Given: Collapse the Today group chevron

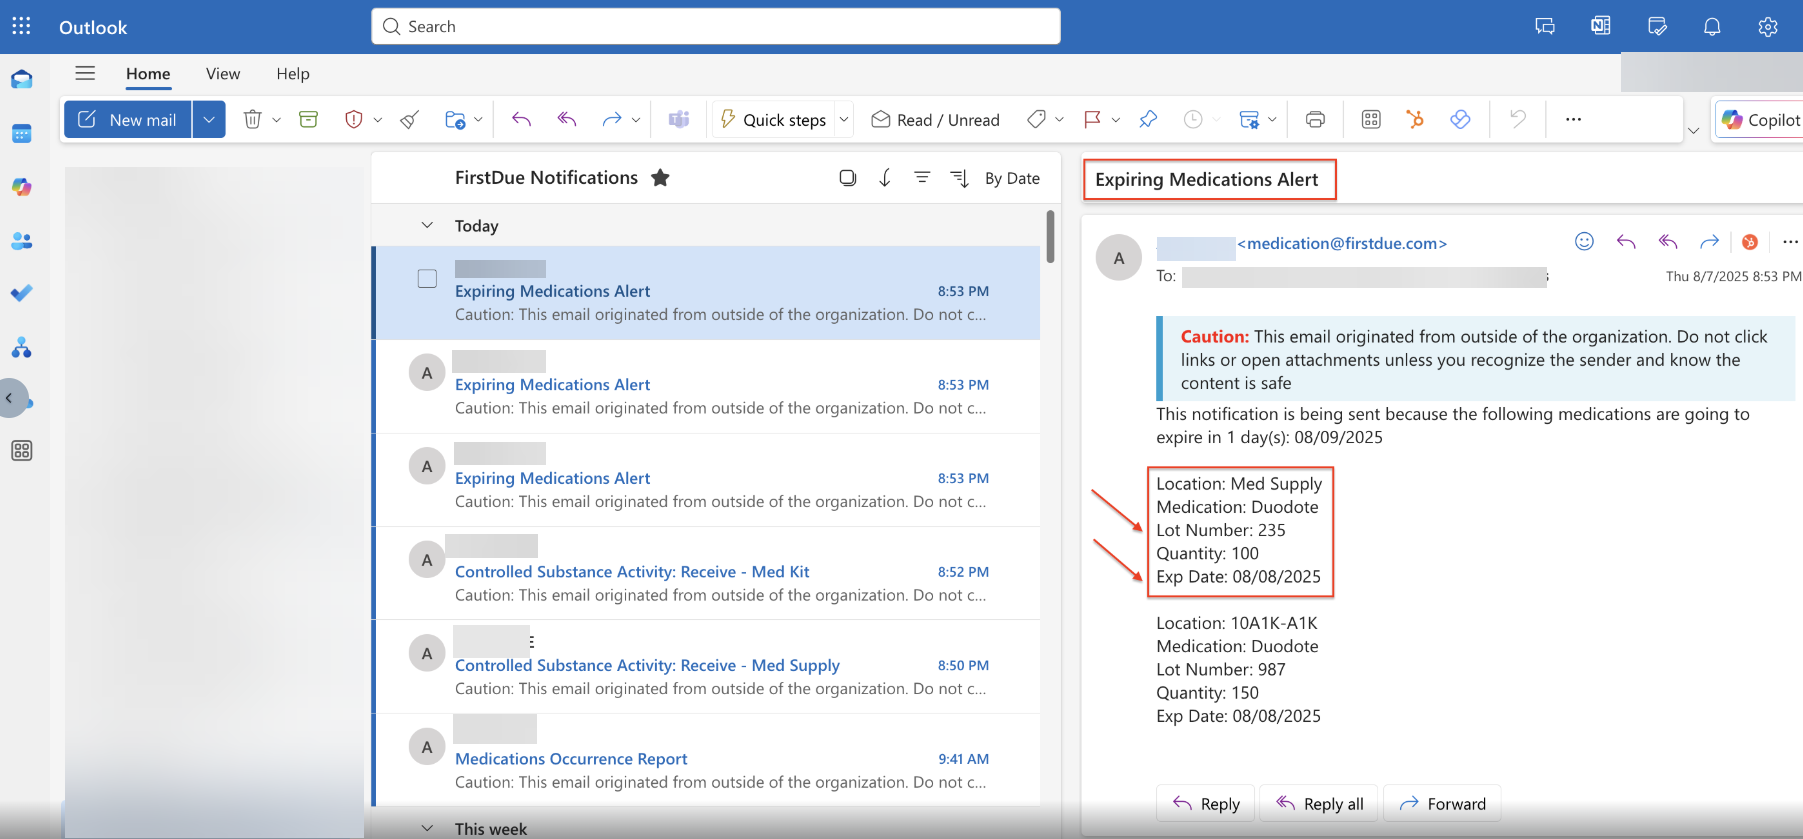Looking at the screenshot, I should click(x=427, y=226).
